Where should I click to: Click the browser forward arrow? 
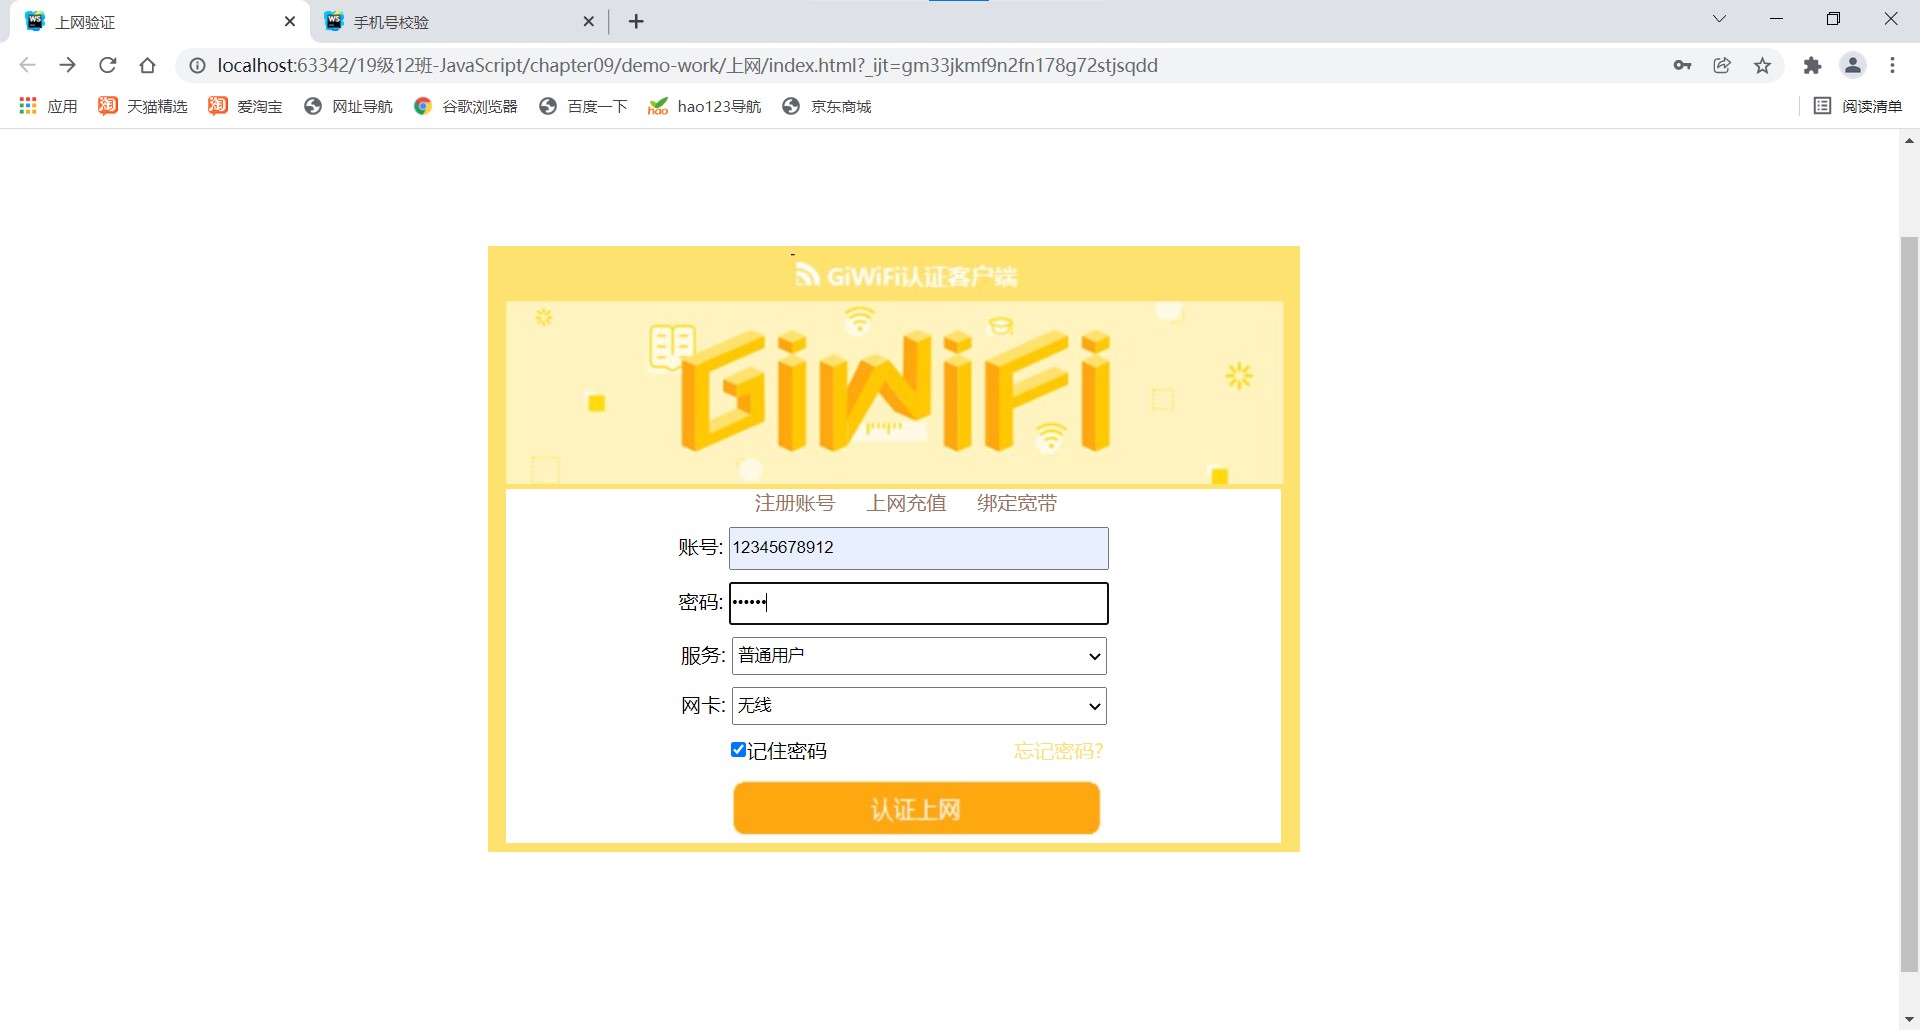[x=68, y=65]
